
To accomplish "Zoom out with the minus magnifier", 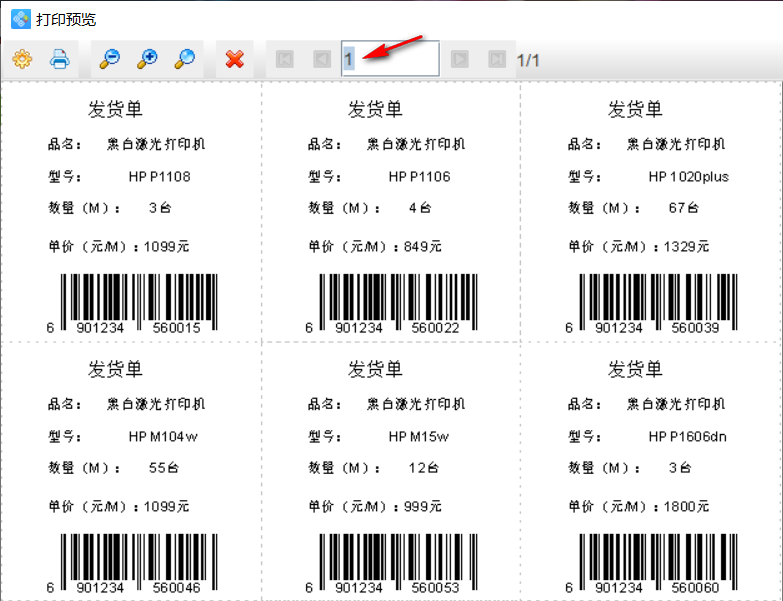I will tap(109, 59).
